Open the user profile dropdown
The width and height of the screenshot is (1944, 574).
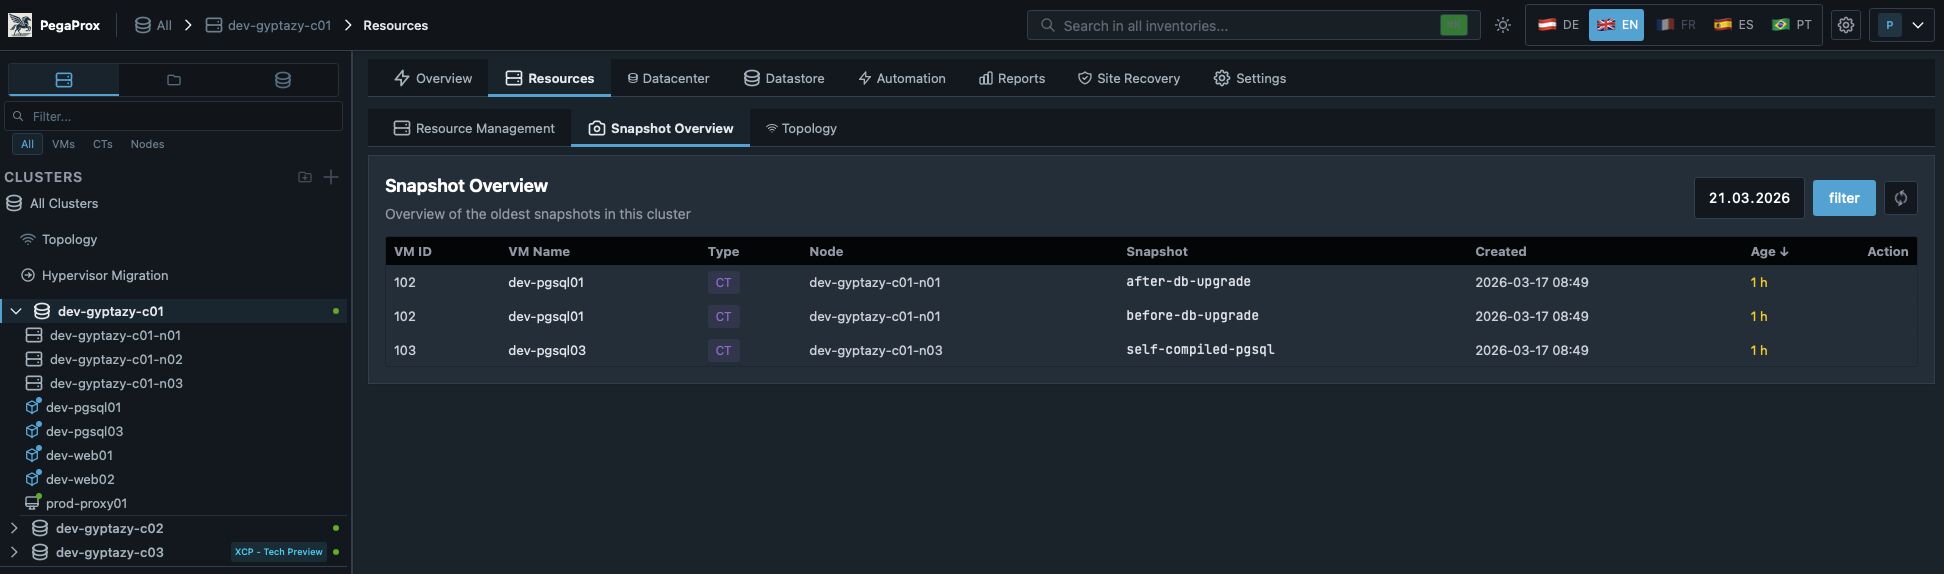[1900, 25]
